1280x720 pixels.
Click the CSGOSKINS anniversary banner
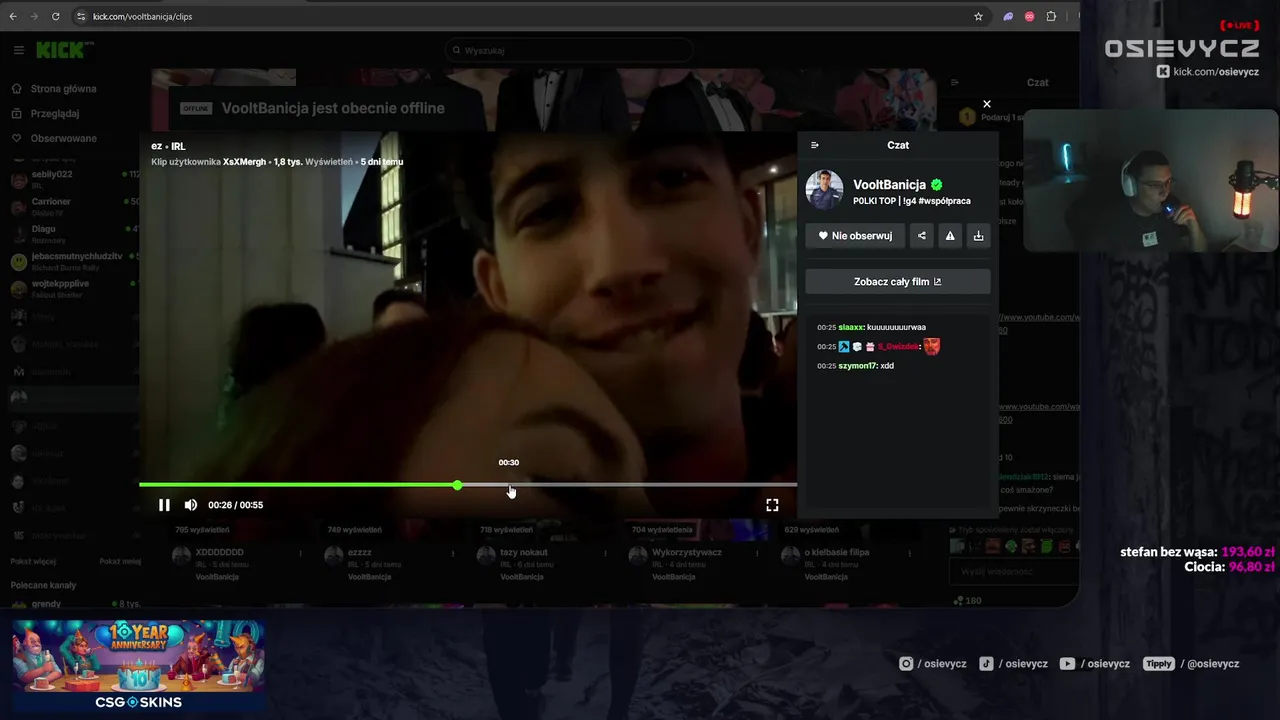[139, 665]
